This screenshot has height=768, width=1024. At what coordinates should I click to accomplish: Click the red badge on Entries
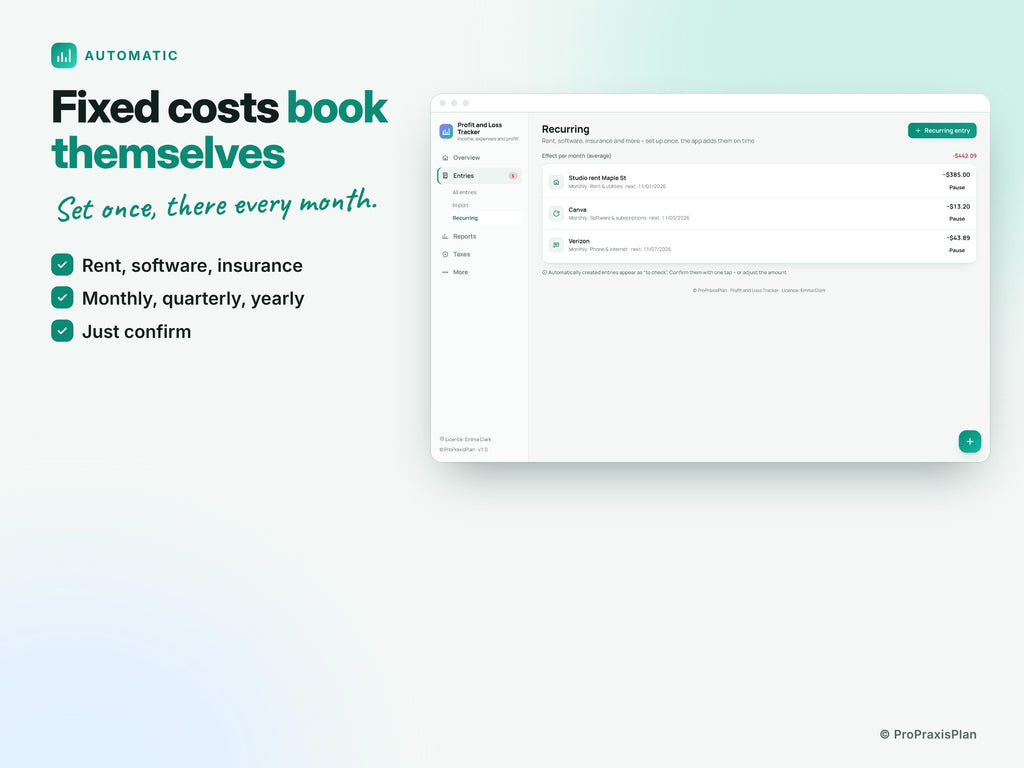(513, 176)
